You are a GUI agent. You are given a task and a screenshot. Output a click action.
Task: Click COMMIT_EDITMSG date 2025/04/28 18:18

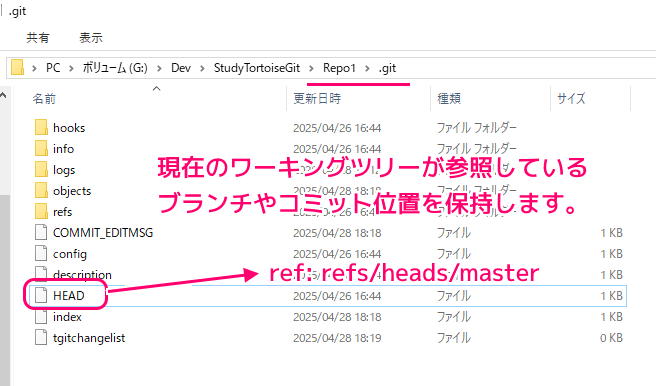(337, 233)
